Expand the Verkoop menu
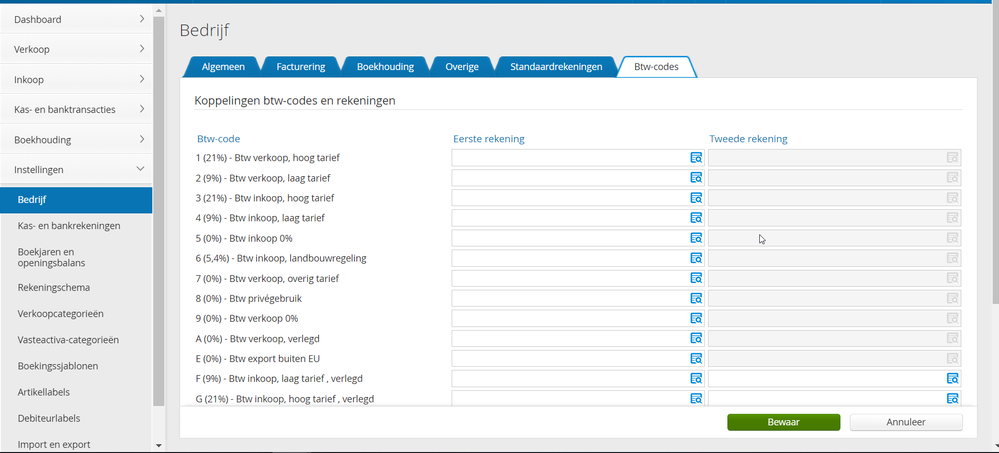Screen dimensions: 999x453 [x=76, y=49]
